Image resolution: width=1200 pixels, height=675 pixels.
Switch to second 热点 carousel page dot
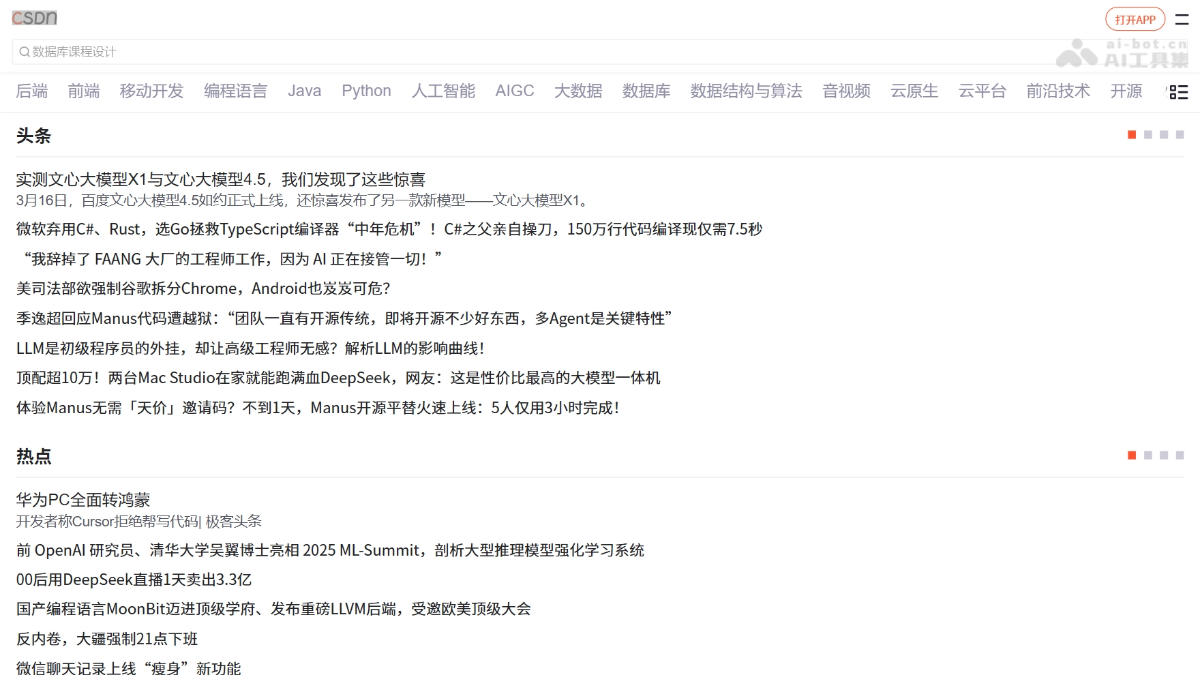[x=1148, y=455]
